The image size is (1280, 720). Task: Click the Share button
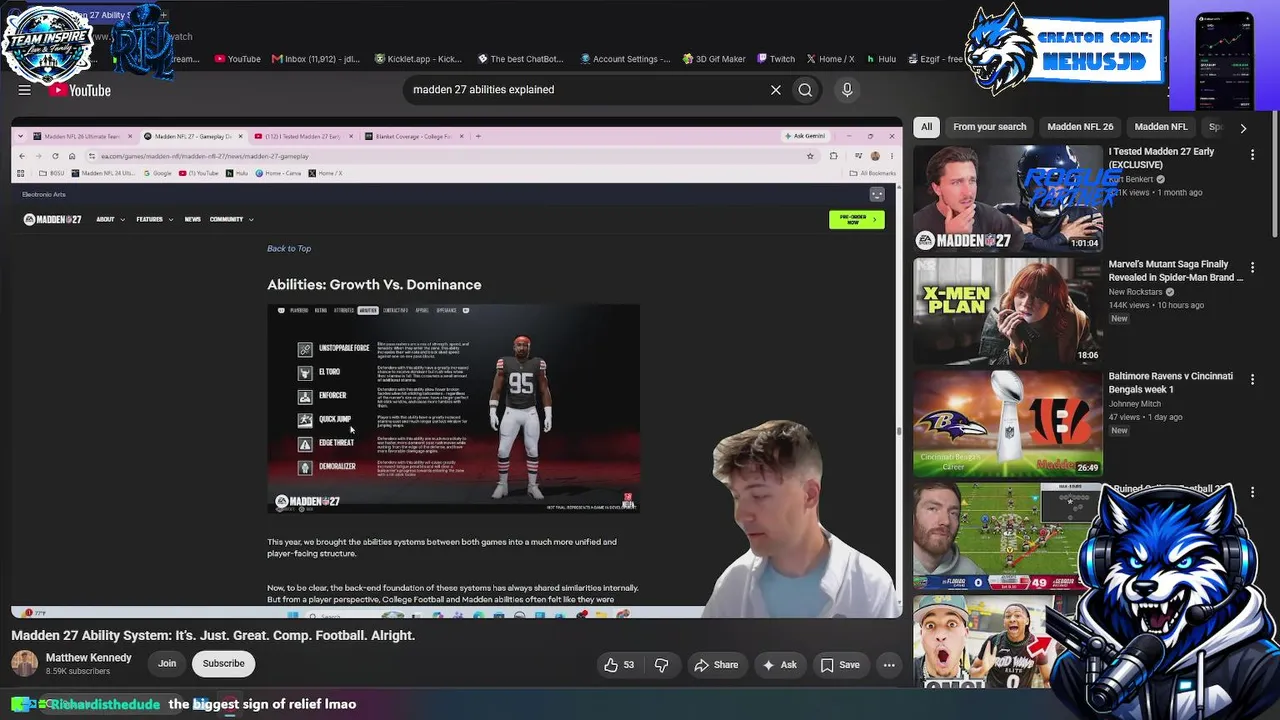pyautogui.click(x=716, y=665)
